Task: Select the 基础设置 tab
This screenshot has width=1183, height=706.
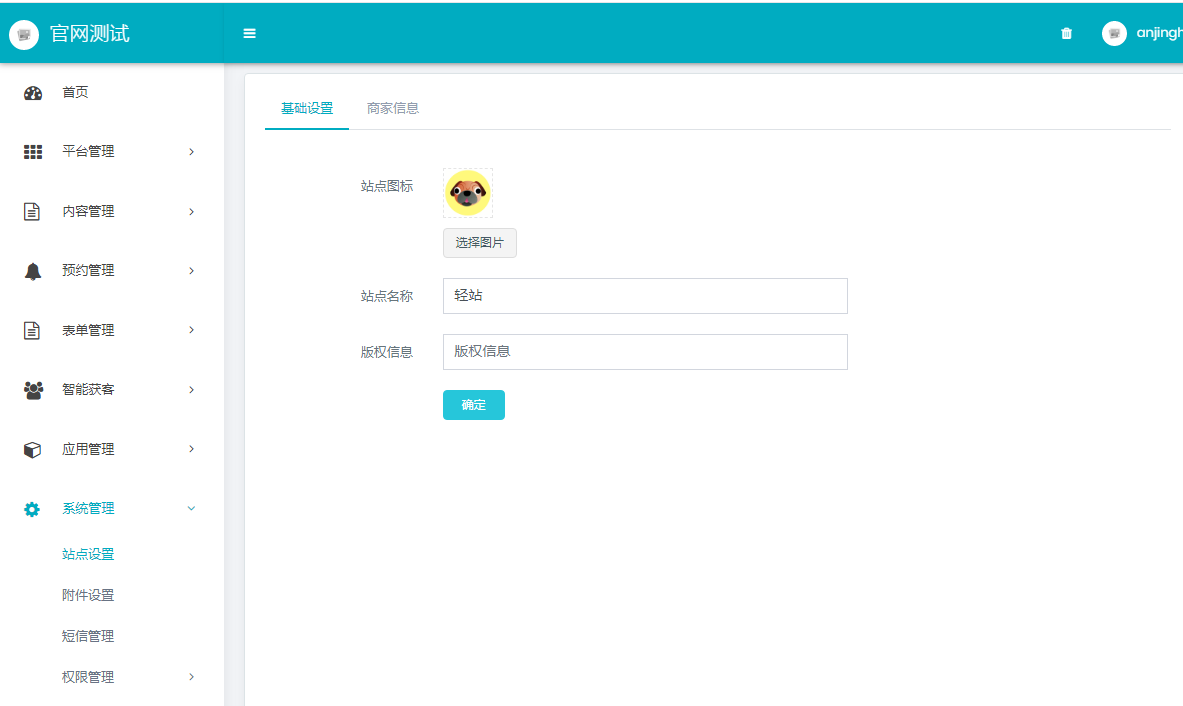Action: [307, 108]
